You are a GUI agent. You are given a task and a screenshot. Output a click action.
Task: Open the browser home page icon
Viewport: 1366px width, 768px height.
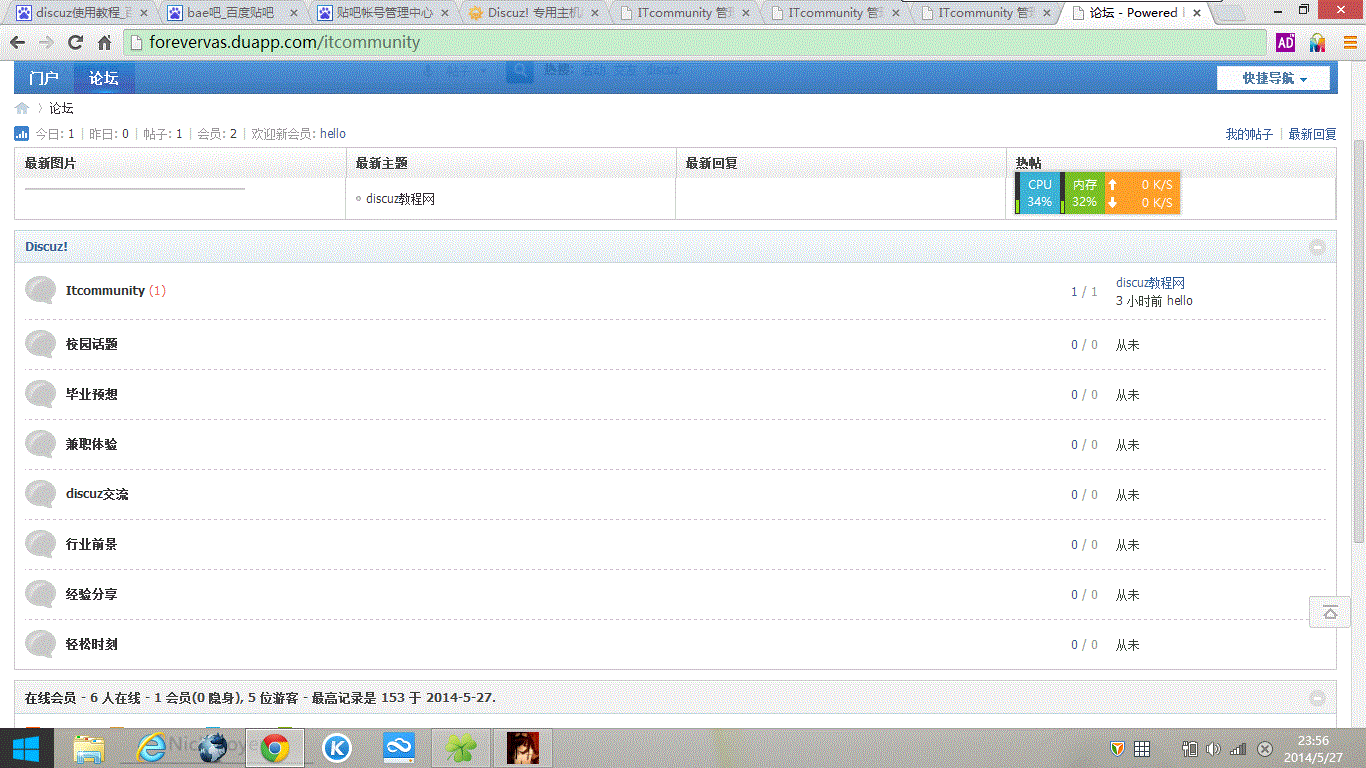point(104,43)
